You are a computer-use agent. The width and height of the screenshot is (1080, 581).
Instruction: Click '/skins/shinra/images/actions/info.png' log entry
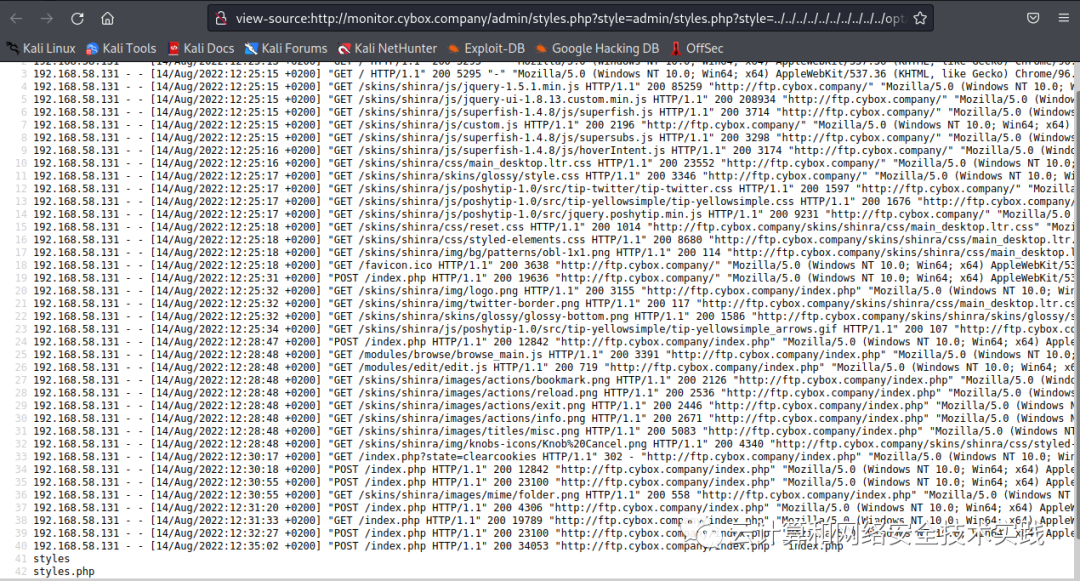(x=472, y=418)
